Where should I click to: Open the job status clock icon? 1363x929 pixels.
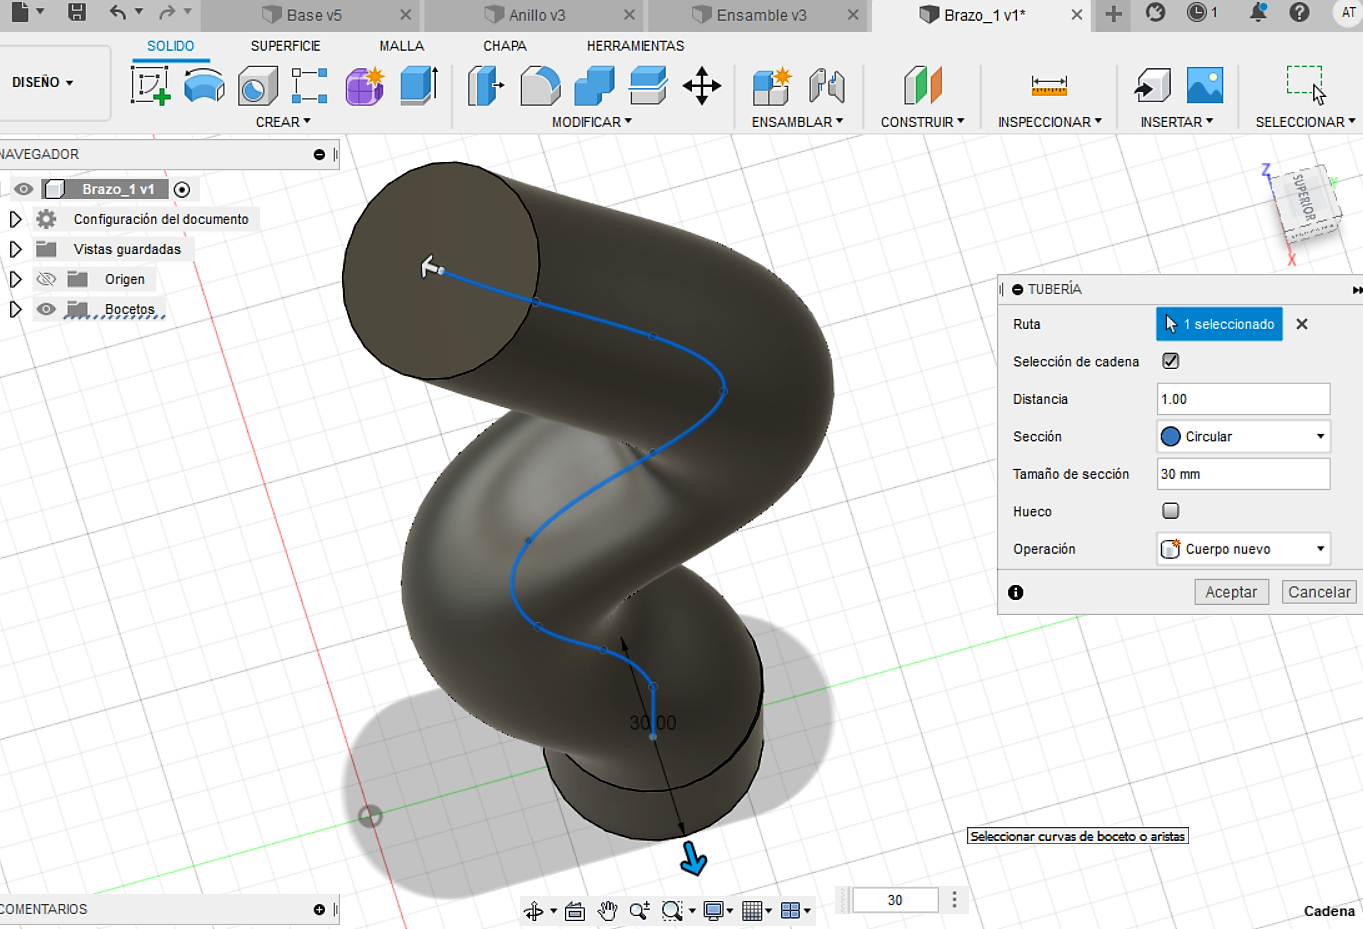(x=1196, y=12)
